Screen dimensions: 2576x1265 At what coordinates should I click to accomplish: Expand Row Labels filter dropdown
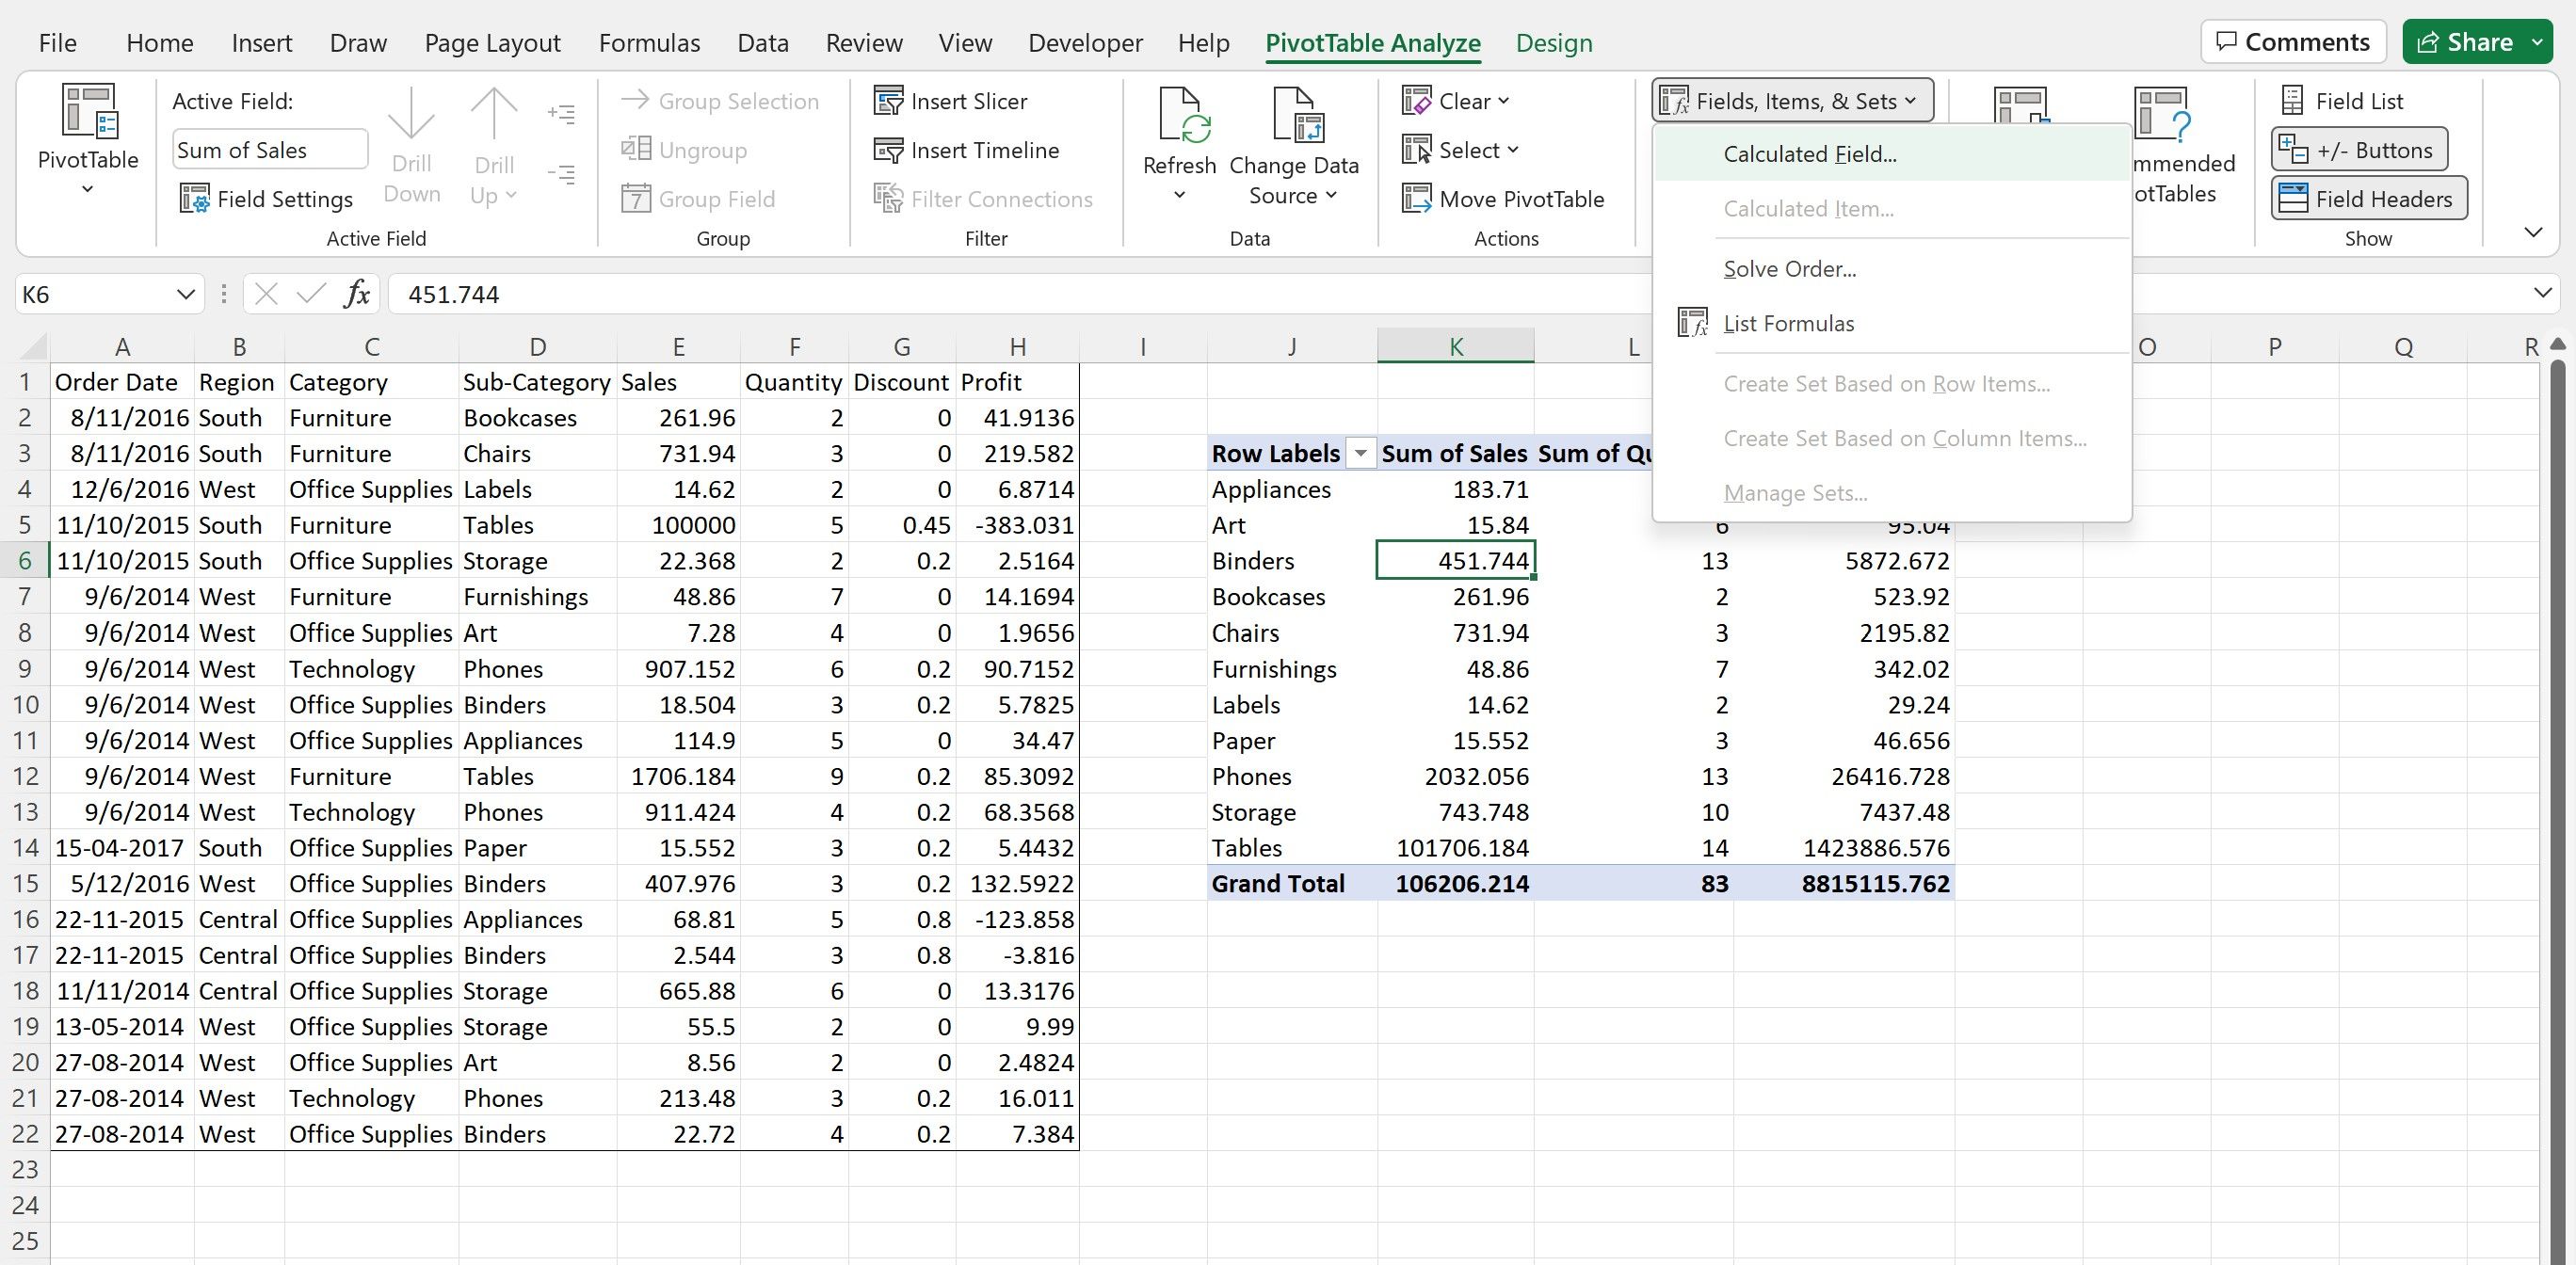[x=1359, y=452]
